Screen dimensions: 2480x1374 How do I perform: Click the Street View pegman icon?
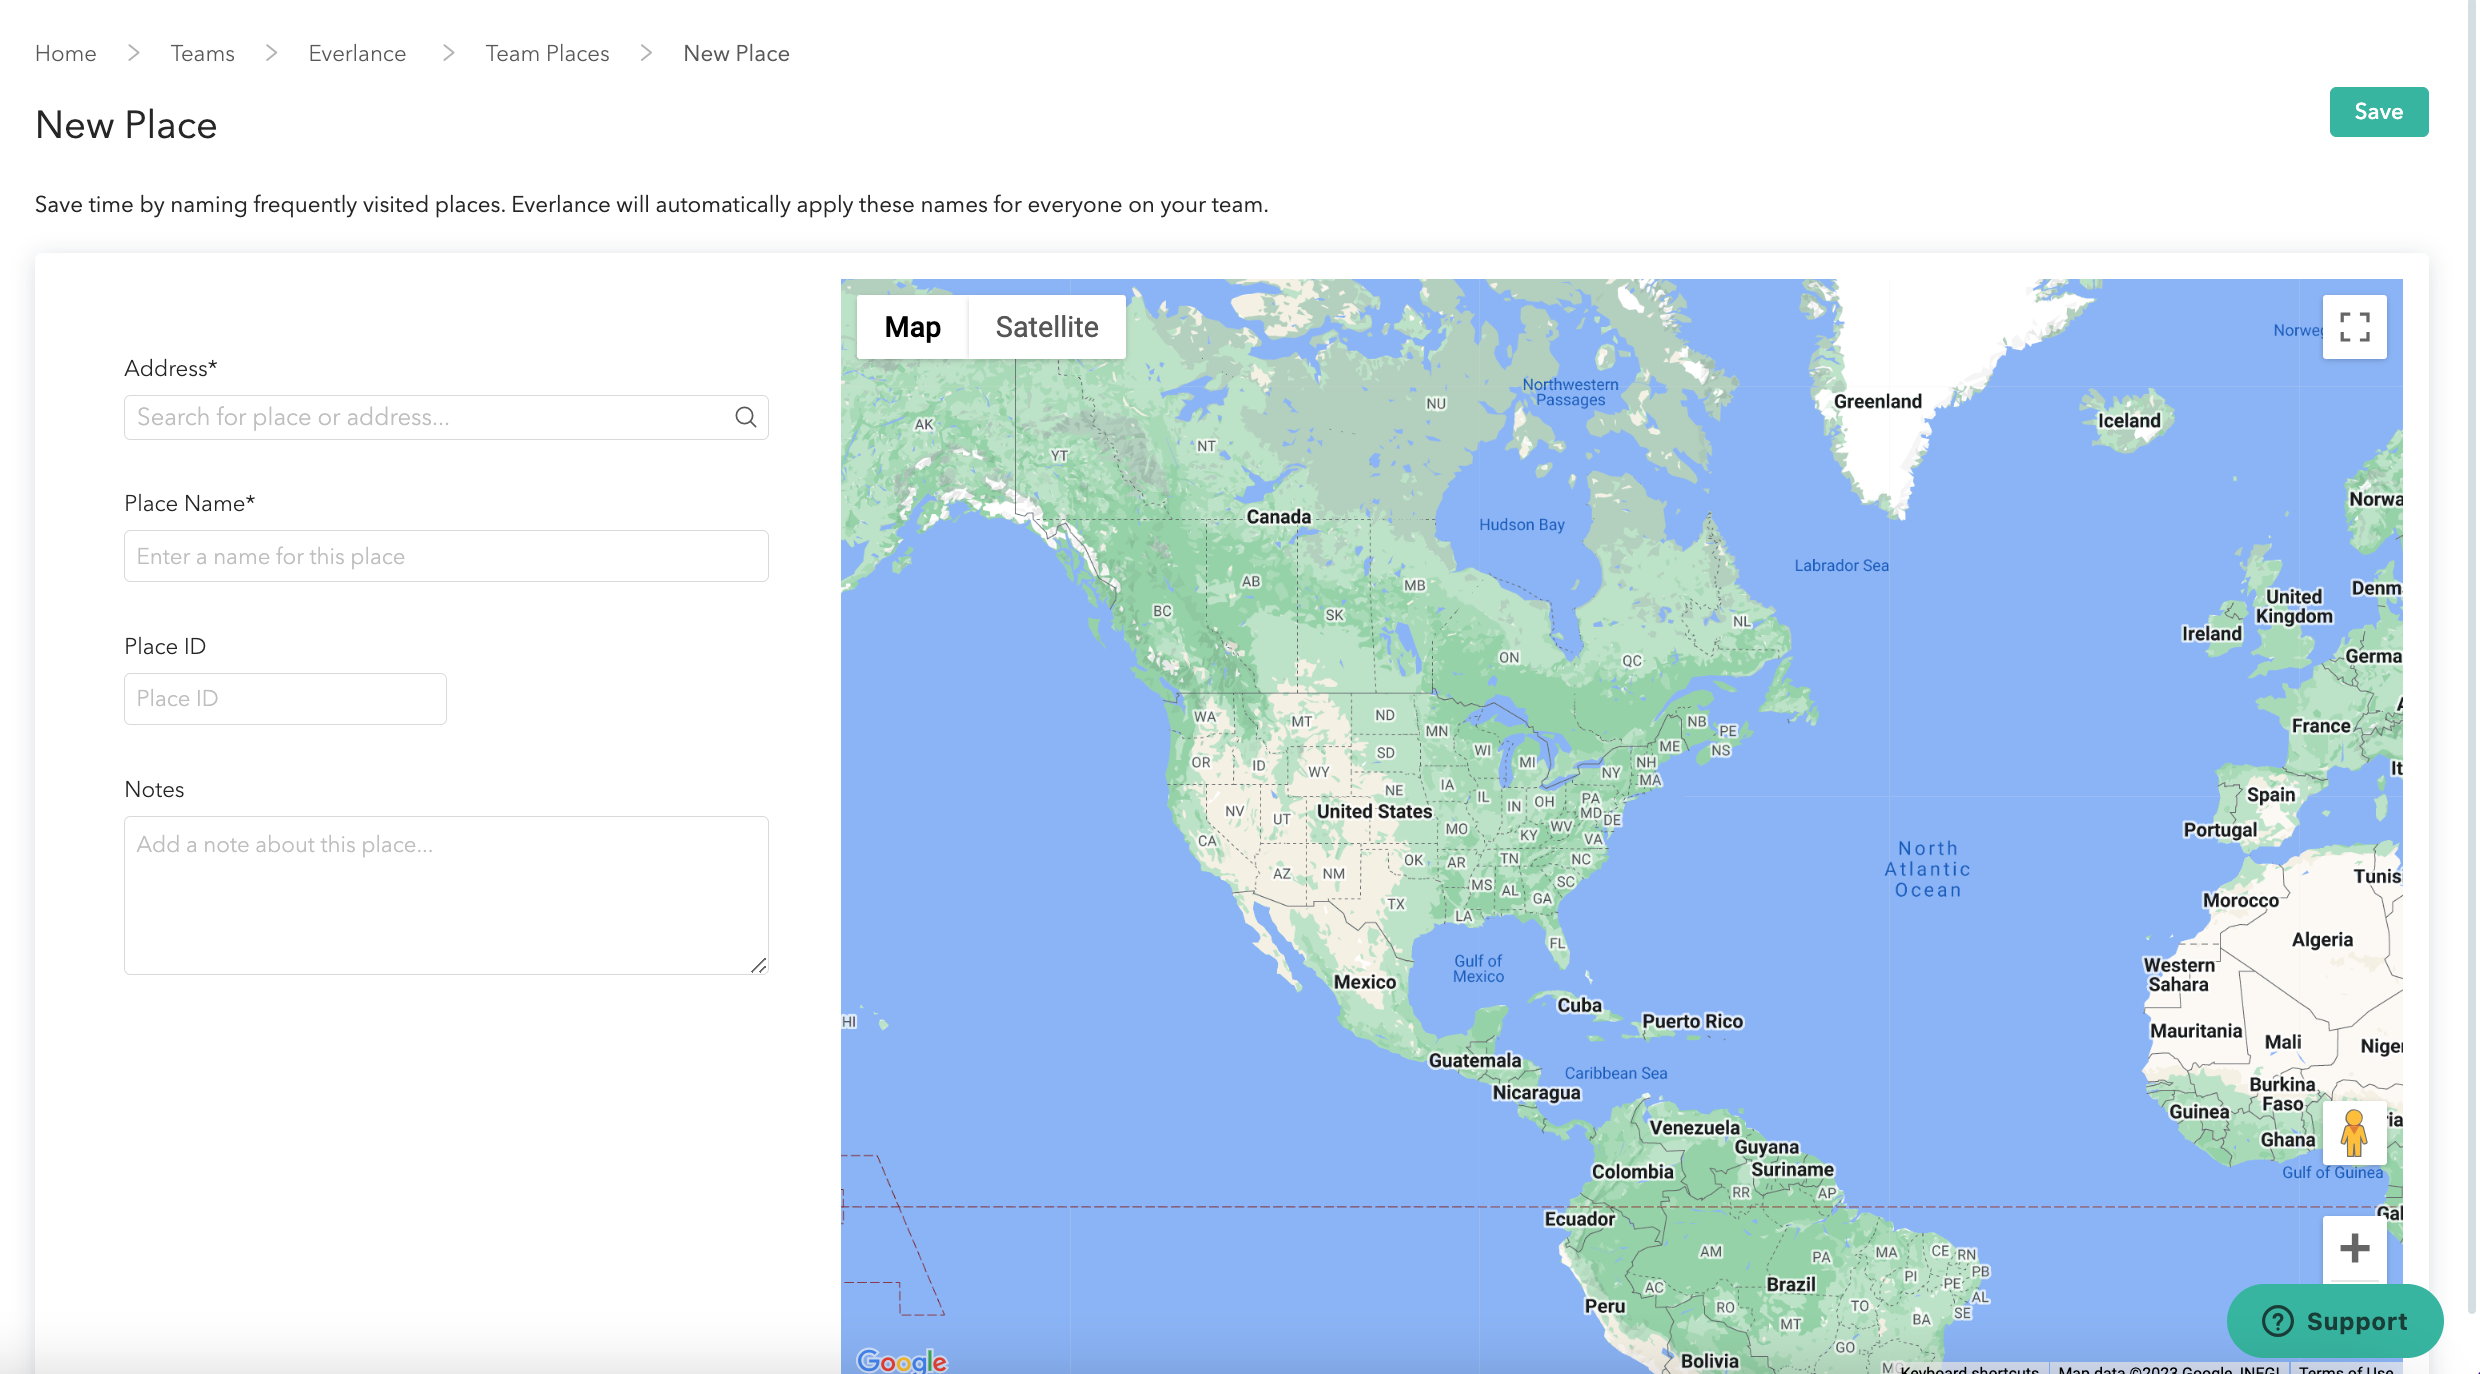2353,1133
